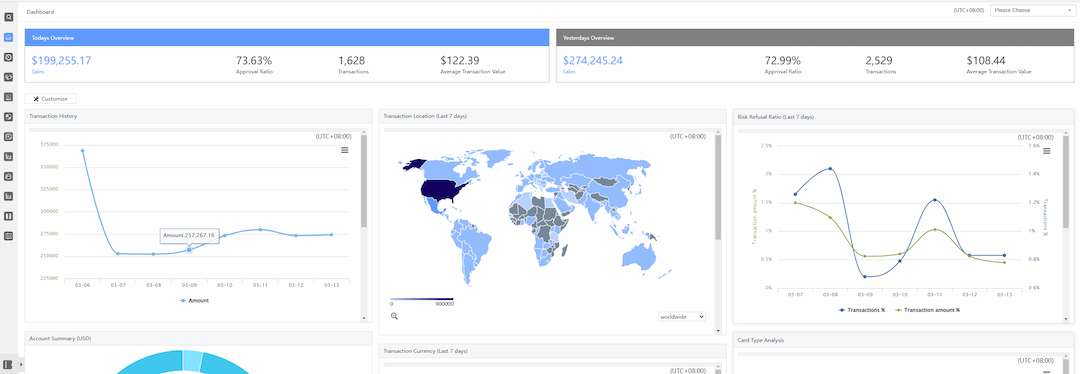
Task: Click the bottom list-style icon in the left sidebar
Action: [8, 236]
